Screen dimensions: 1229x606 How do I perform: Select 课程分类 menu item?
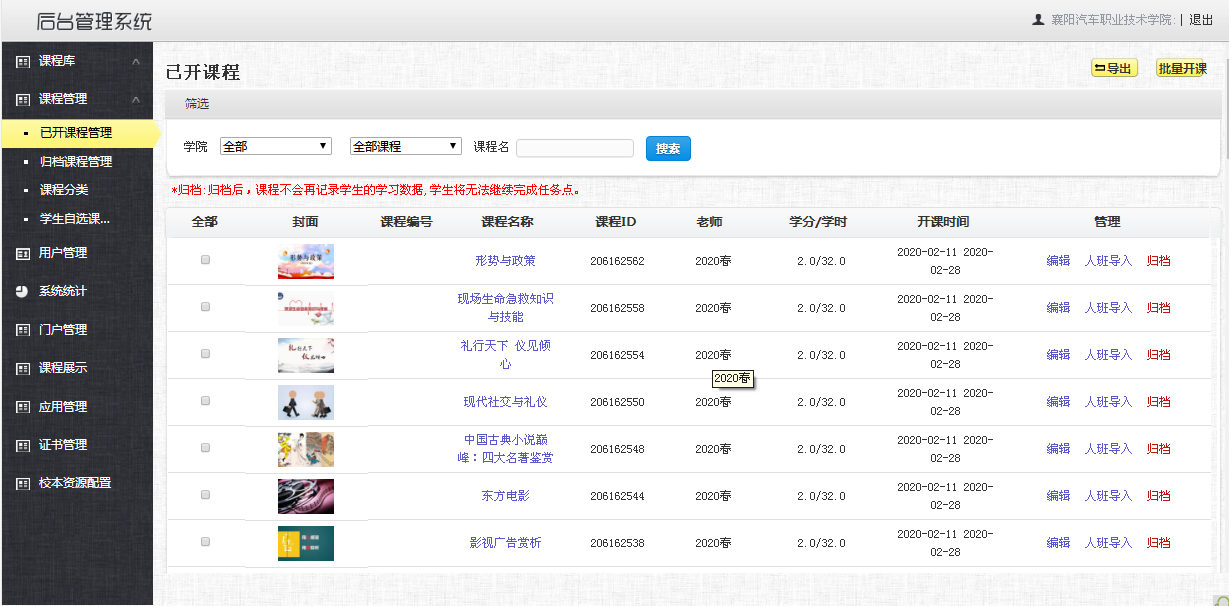coord(63,189)
